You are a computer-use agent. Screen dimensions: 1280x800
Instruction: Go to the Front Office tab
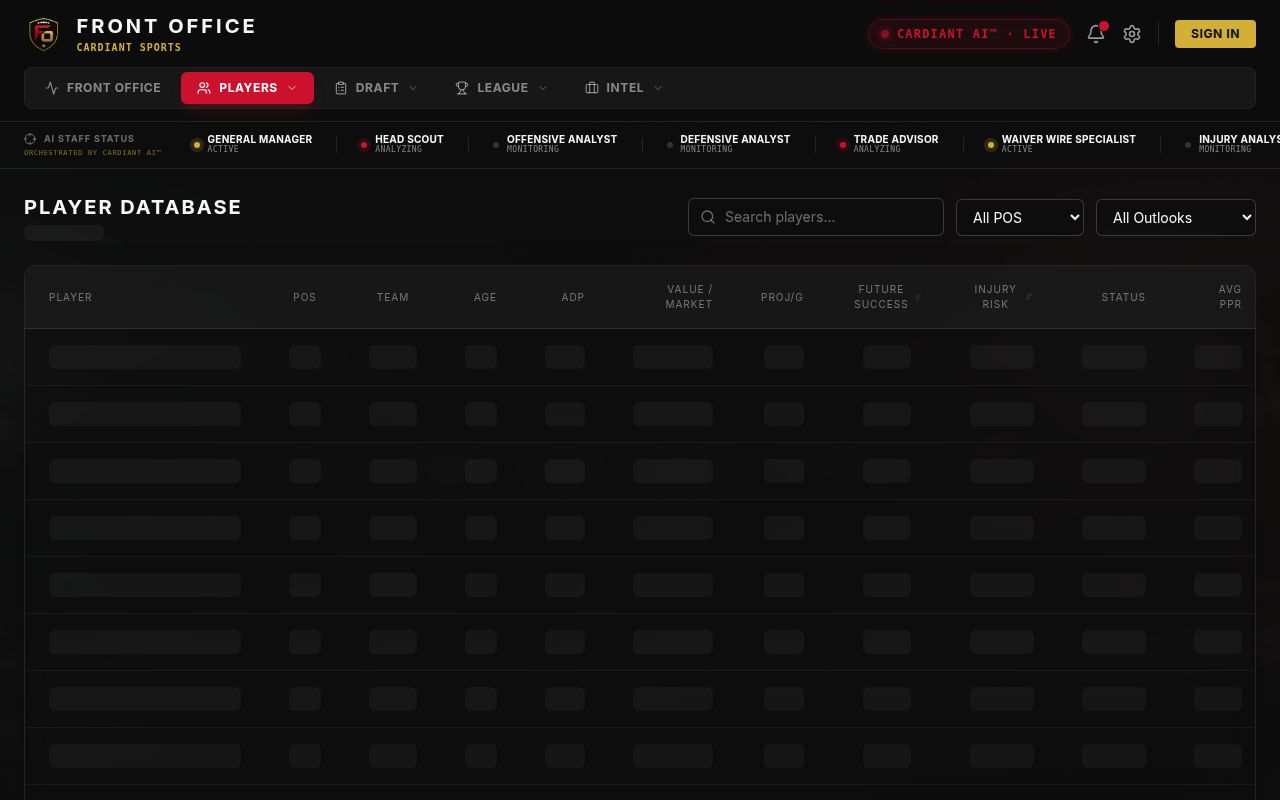pos(103,88)
